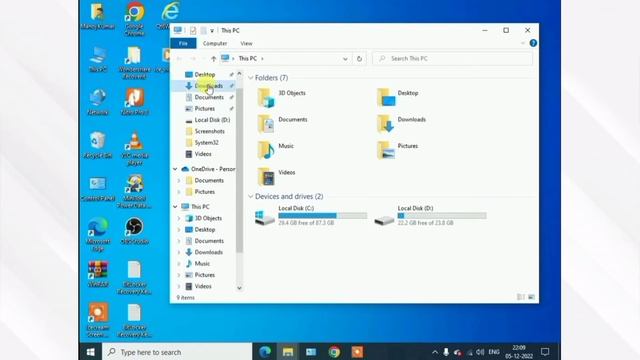Click Local Disk (C:) usage bar
The height and width of the screenshot is (360, 640).
(322, 216)
